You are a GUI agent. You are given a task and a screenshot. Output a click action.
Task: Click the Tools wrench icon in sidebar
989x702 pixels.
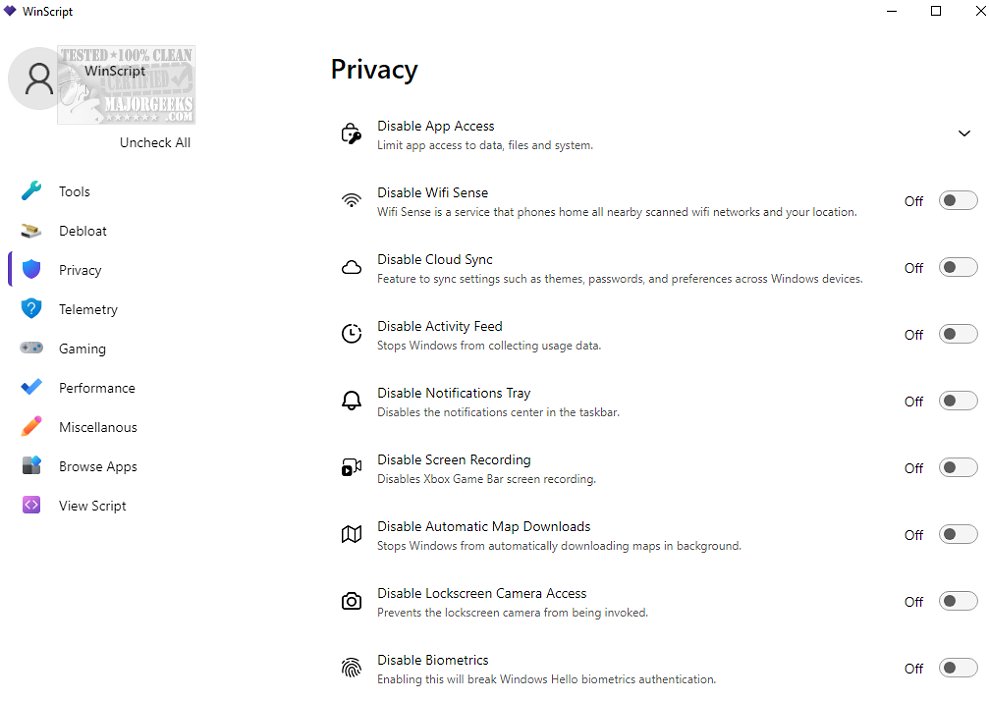(x=31, y=191)
